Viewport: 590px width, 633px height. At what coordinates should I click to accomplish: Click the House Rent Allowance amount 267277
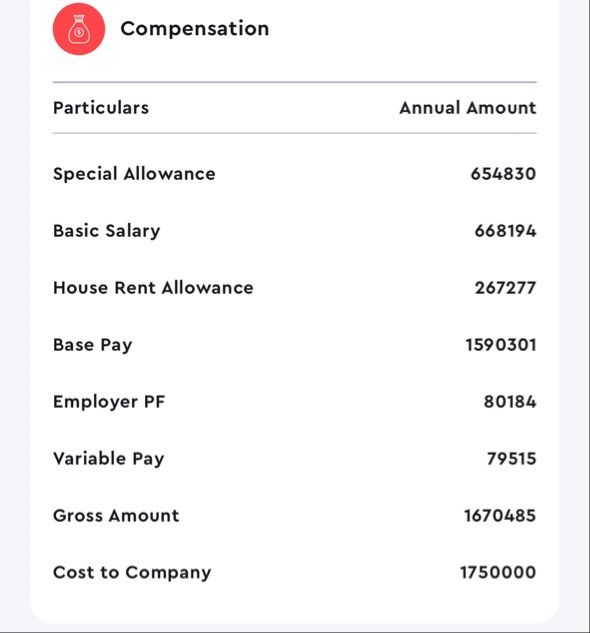(505, 288)
